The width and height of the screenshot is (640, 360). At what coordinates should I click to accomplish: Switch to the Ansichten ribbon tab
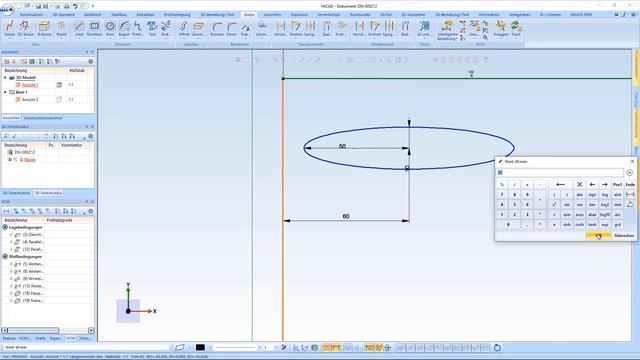272,15
